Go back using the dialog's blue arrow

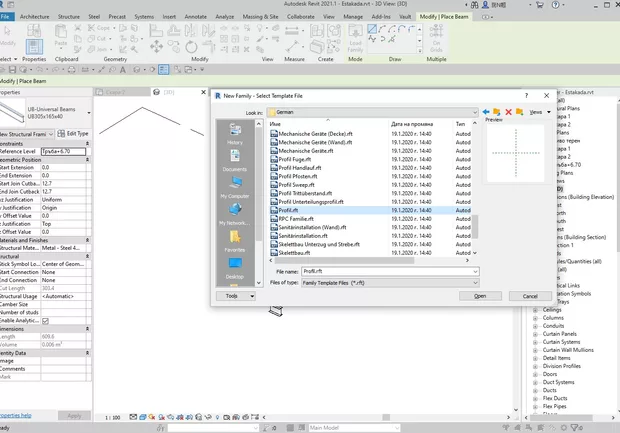486,112
